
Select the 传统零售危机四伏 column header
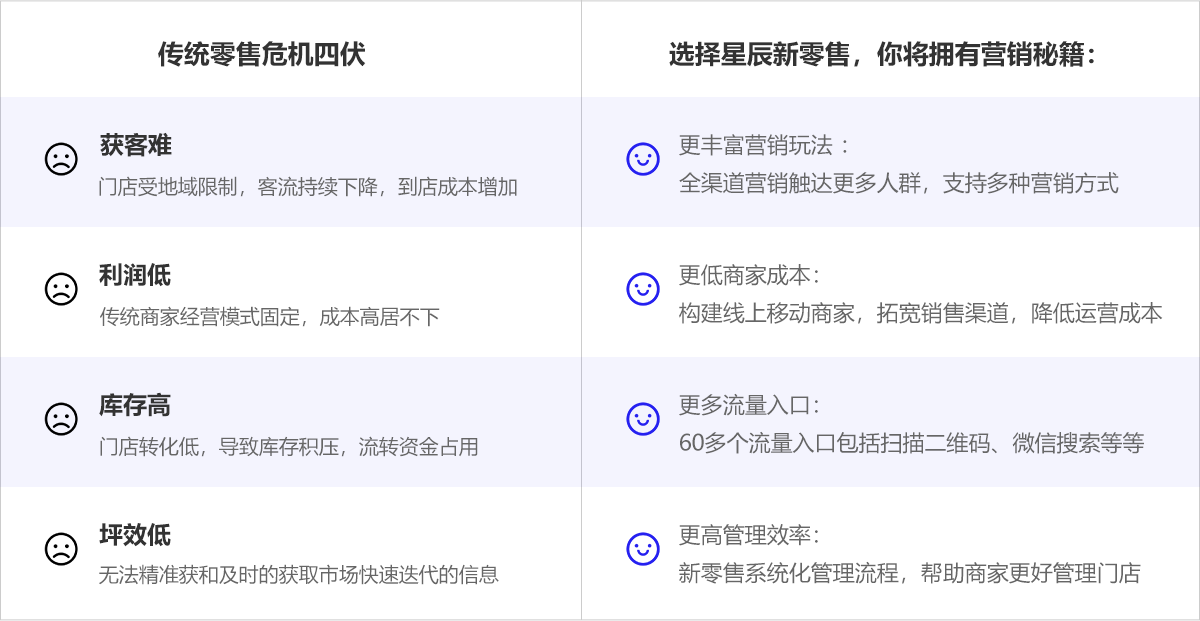pyautogui.click(x=261, y=54)
